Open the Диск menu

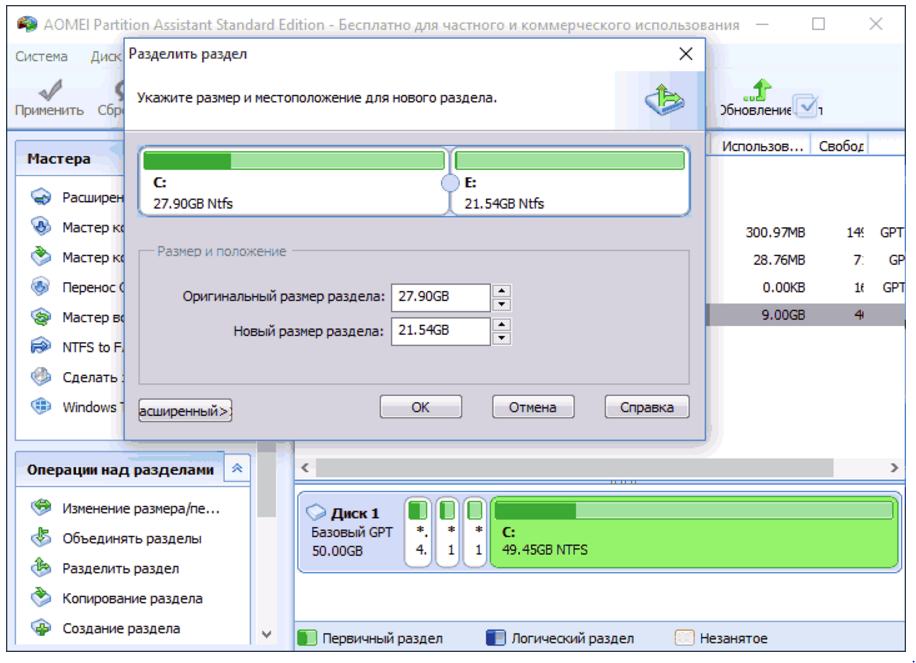pos(106,56)
